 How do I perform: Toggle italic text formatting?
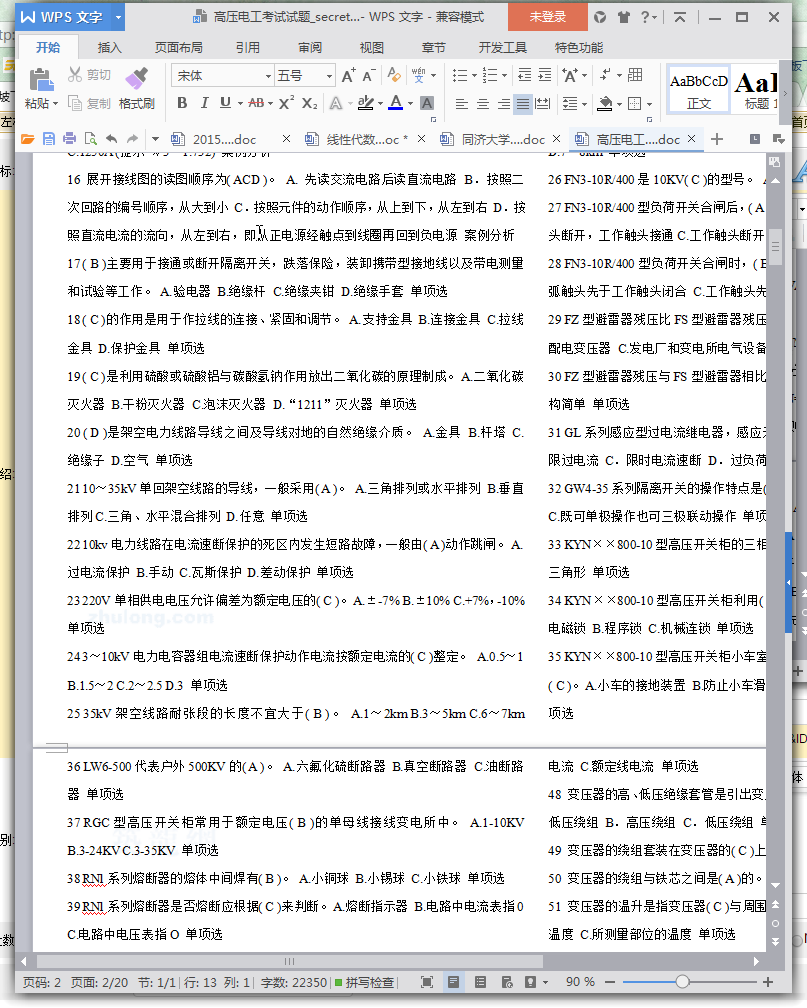coord(205,103)
